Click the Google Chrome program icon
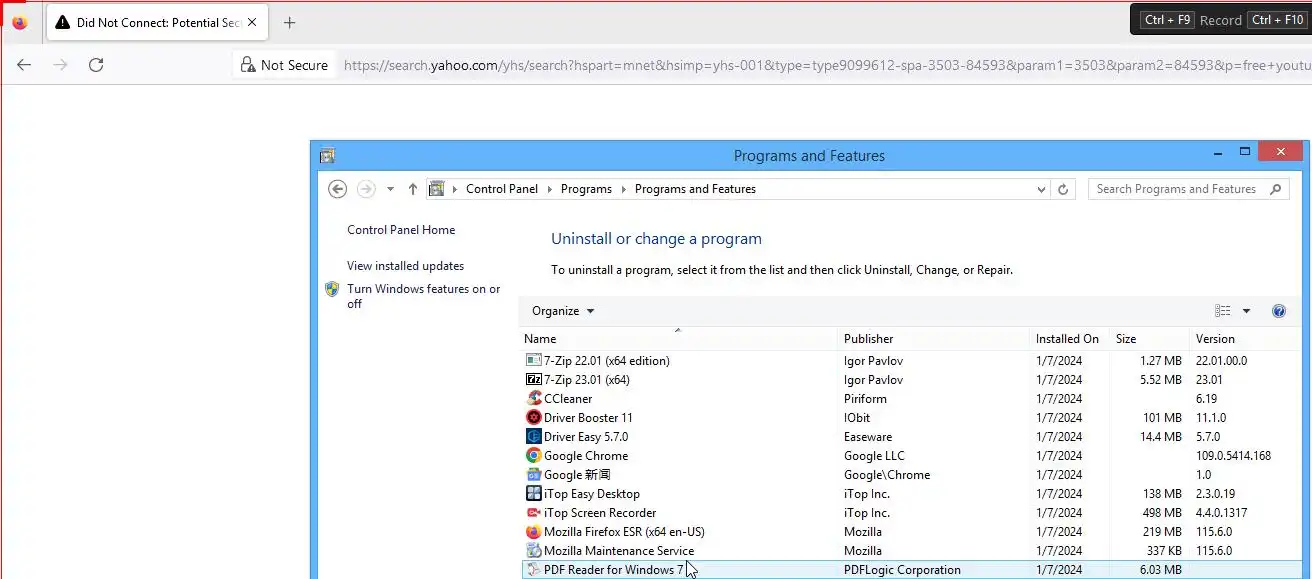 coord(534,456)
